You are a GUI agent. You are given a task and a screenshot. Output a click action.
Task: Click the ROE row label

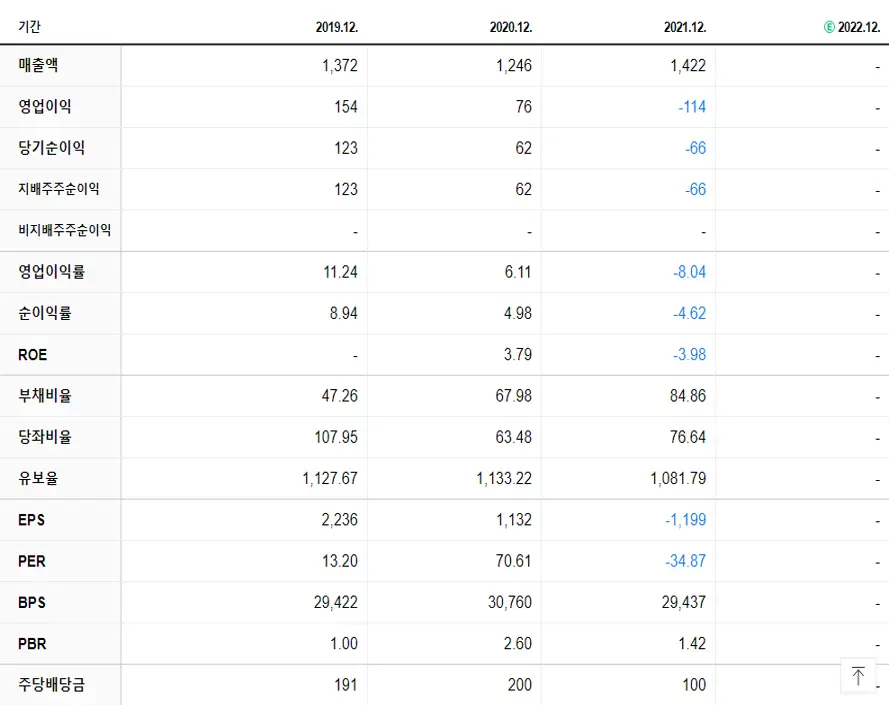(x=32, y=354)
